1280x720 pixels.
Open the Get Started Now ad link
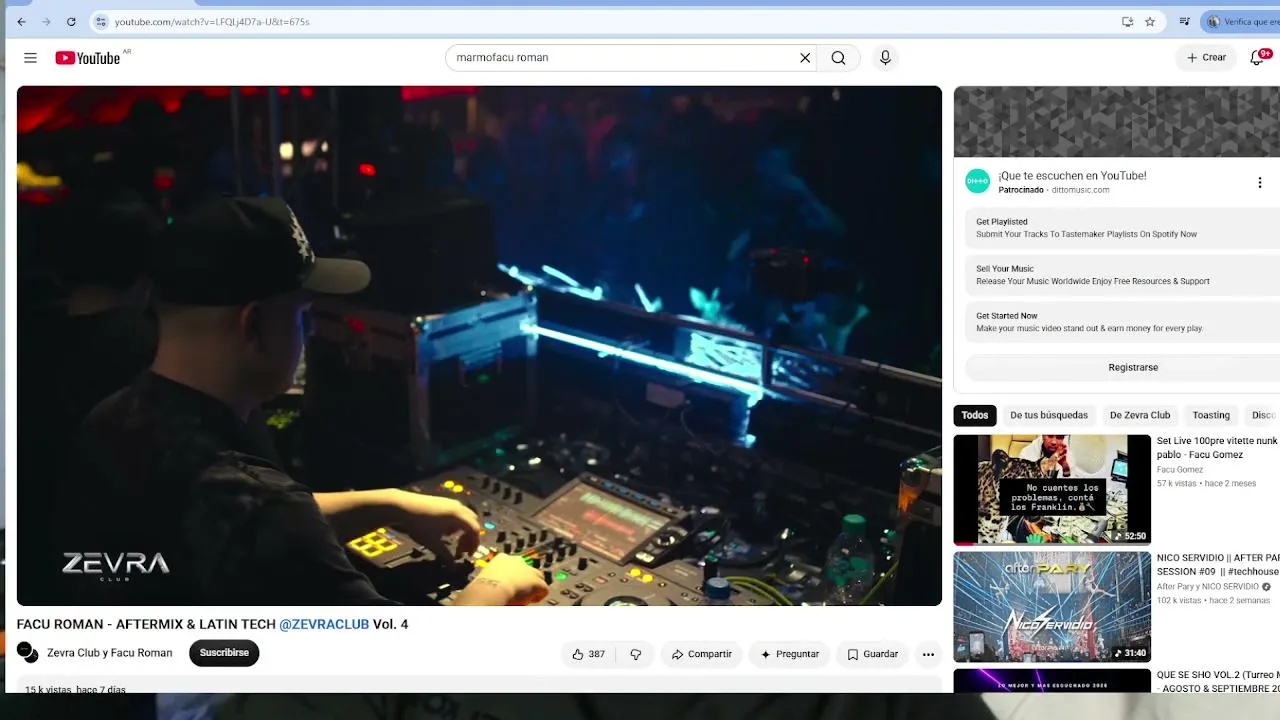point(1123,322)
